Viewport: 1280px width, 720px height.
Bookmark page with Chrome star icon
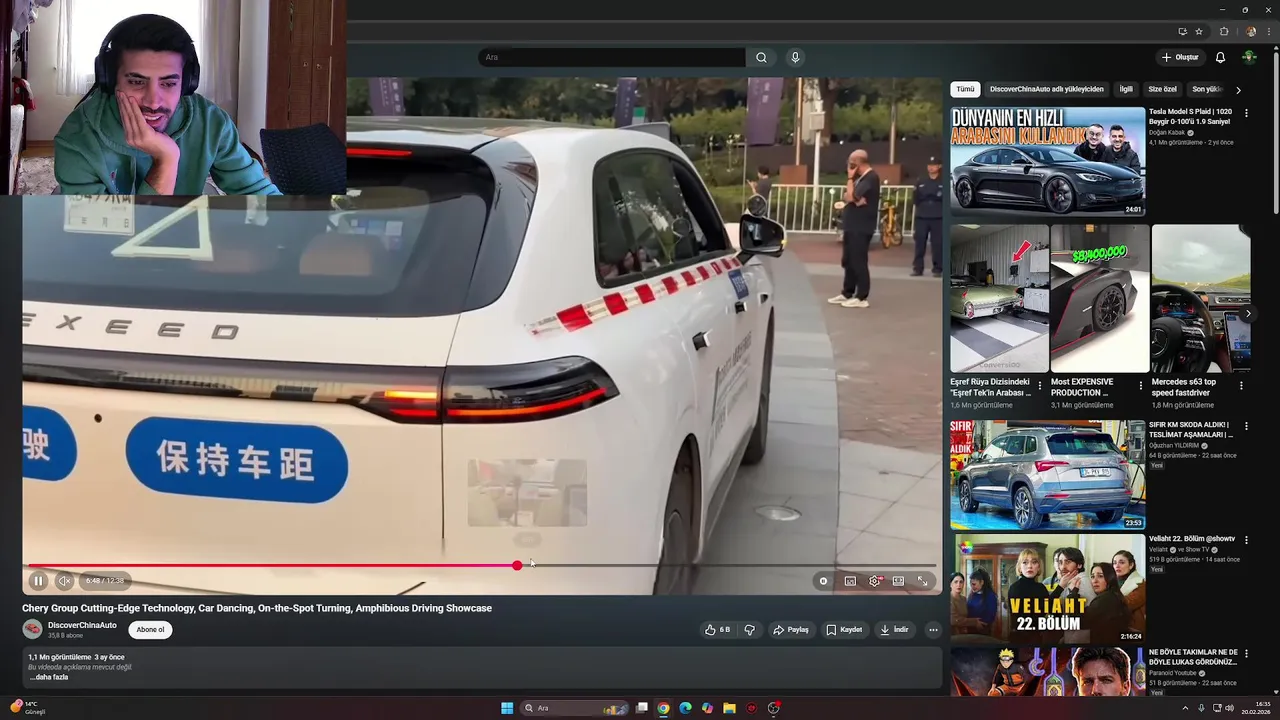1199,31
